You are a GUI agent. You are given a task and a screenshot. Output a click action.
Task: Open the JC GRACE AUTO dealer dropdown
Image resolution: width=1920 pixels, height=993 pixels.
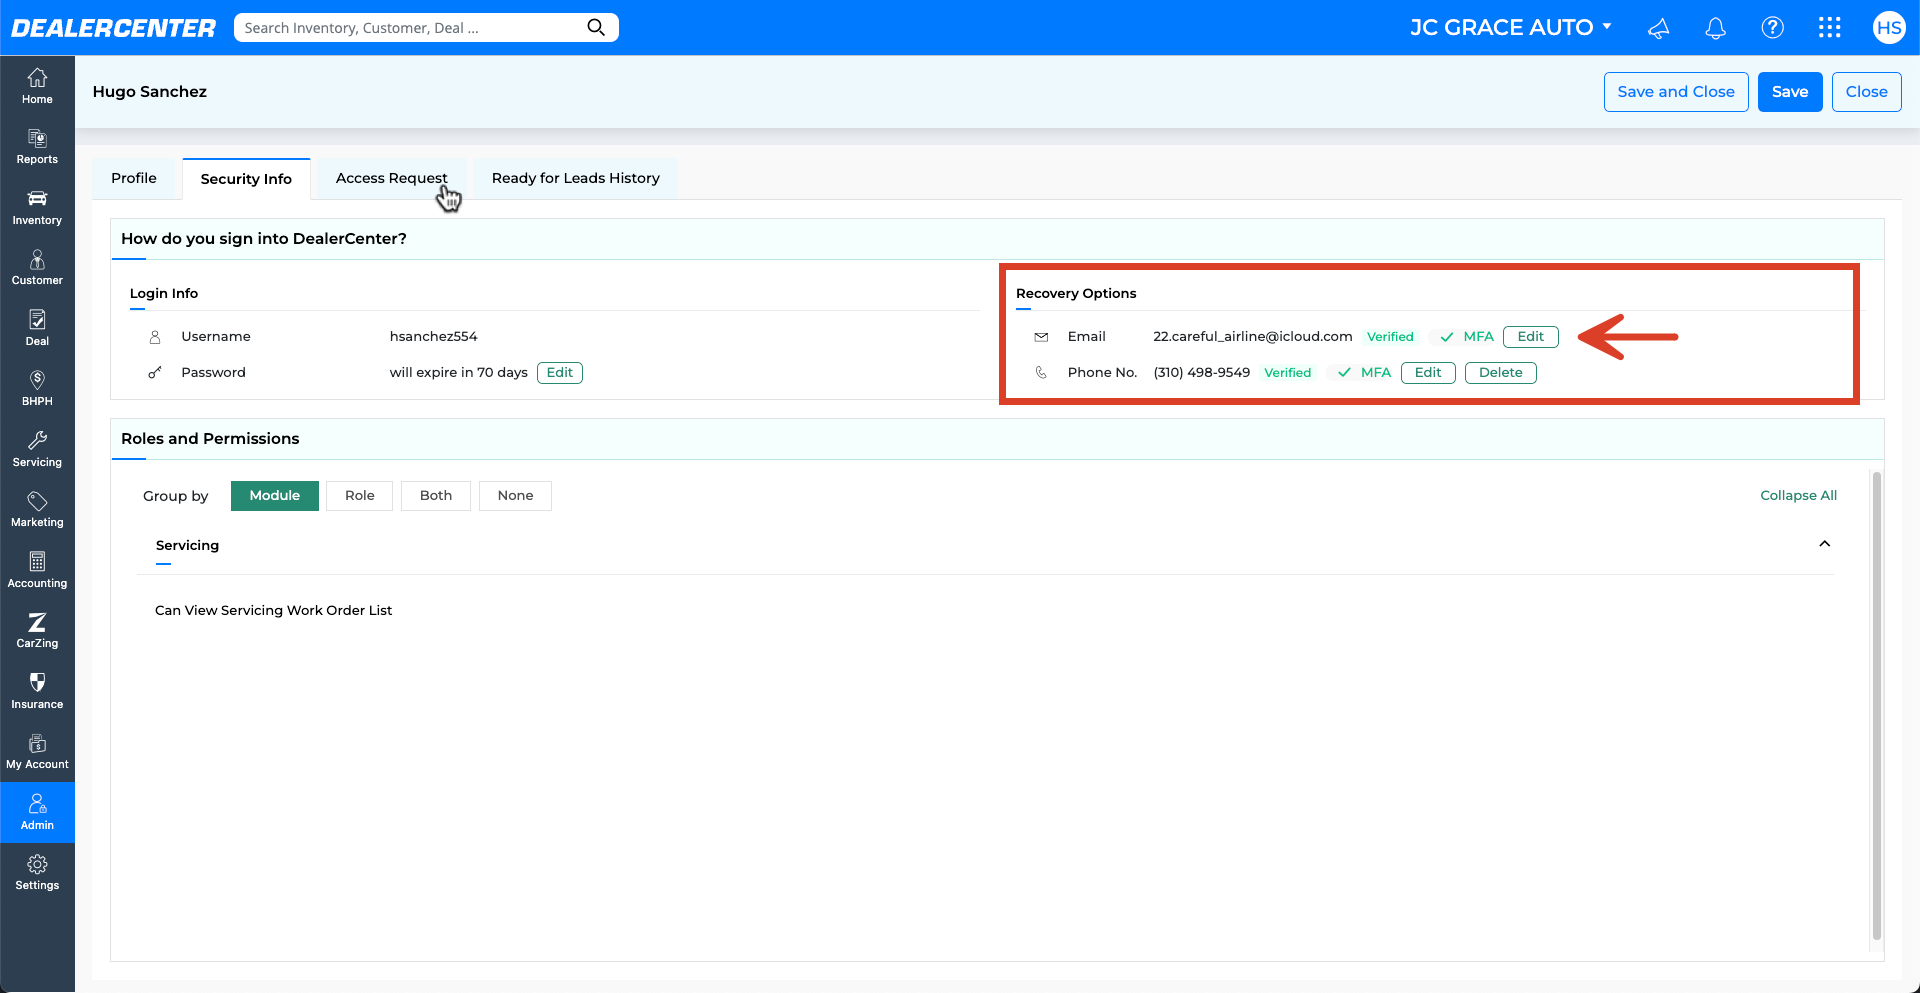[1511, 28]
